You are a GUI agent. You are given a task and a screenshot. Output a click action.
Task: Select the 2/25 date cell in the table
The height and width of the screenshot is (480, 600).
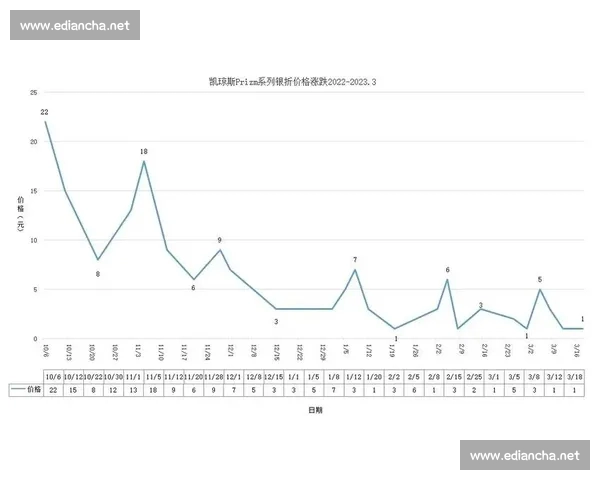474,377
